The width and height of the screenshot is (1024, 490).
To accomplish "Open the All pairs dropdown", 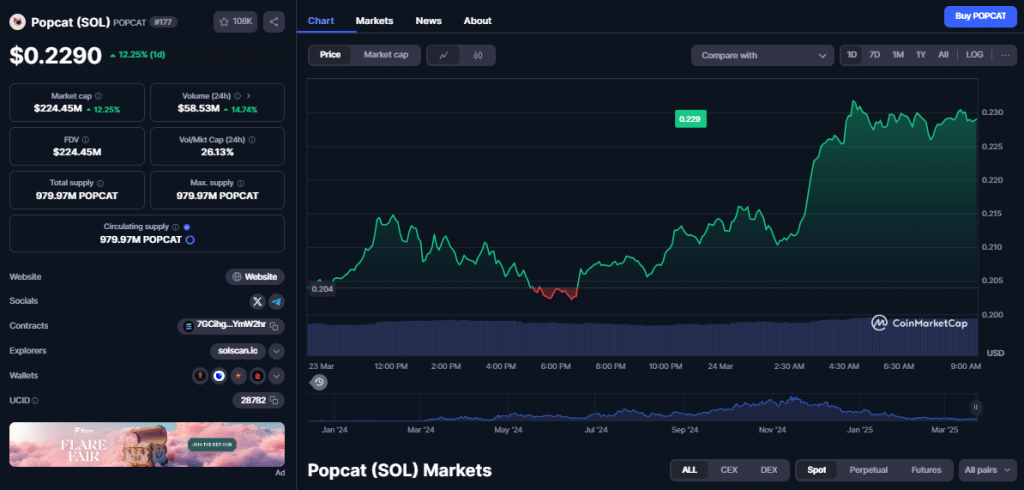I will click(x=987, y=470).
